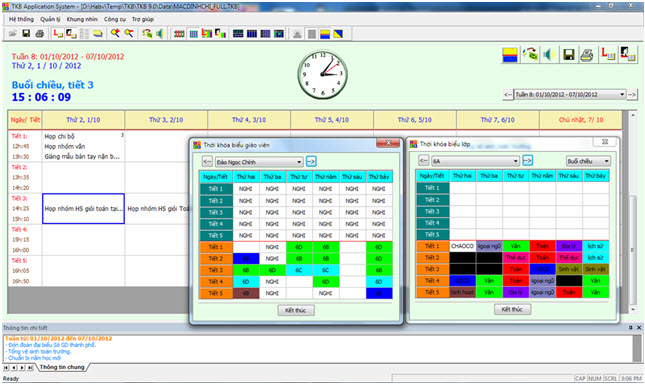Open the Công cụ menu
Image resolution: width=645 pixels, height=384 pixels.
[115, 19]
